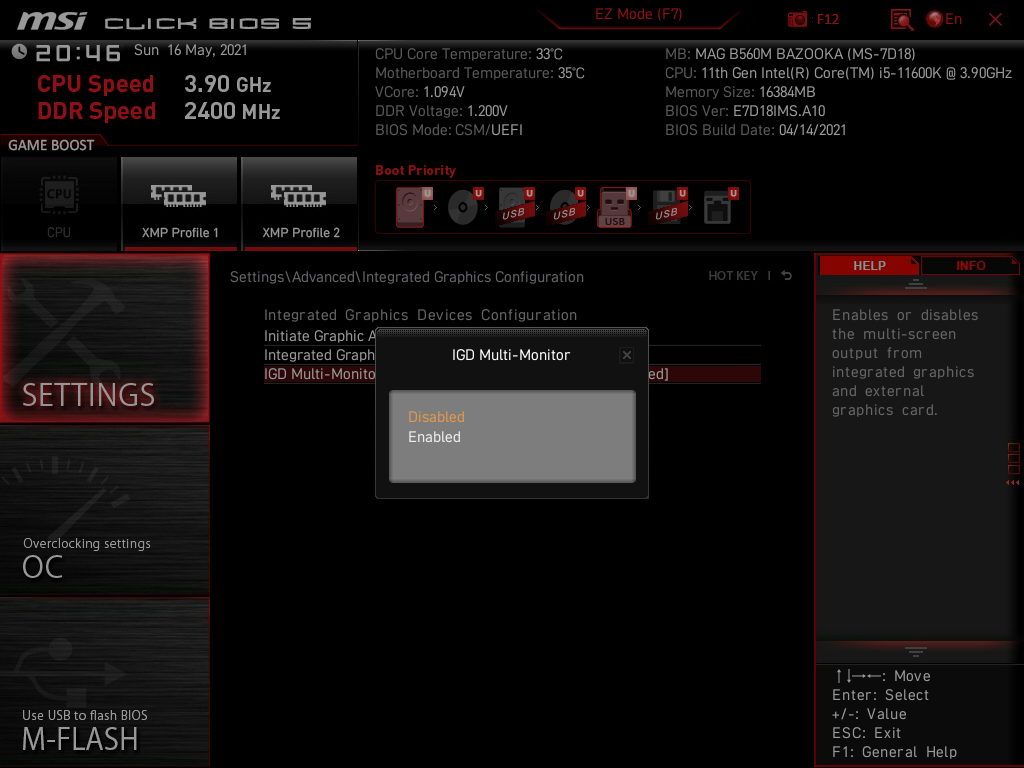Click the CPU Speed 3.90 GHz value
The height and width of the screenshot is (768, 1024).
(x=227, y=84)
